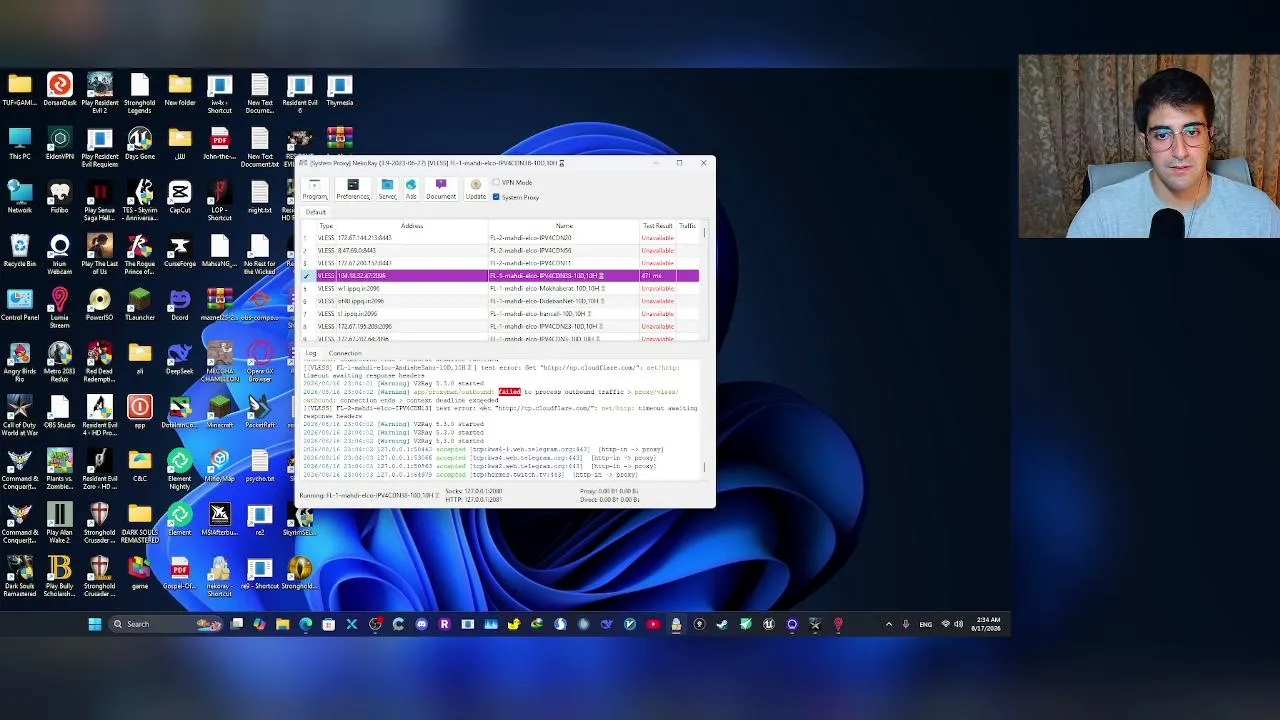Open the PowerISO desktop icon
The height and width of the screenshot is (720, 1280).
point(99,305)
